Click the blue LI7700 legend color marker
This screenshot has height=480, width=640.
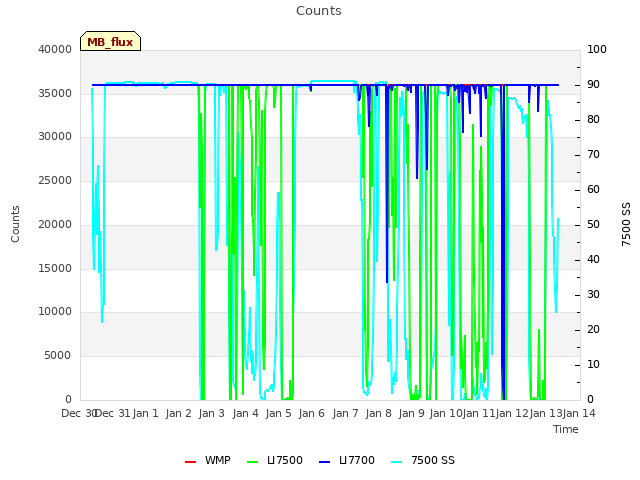point(324,462)
